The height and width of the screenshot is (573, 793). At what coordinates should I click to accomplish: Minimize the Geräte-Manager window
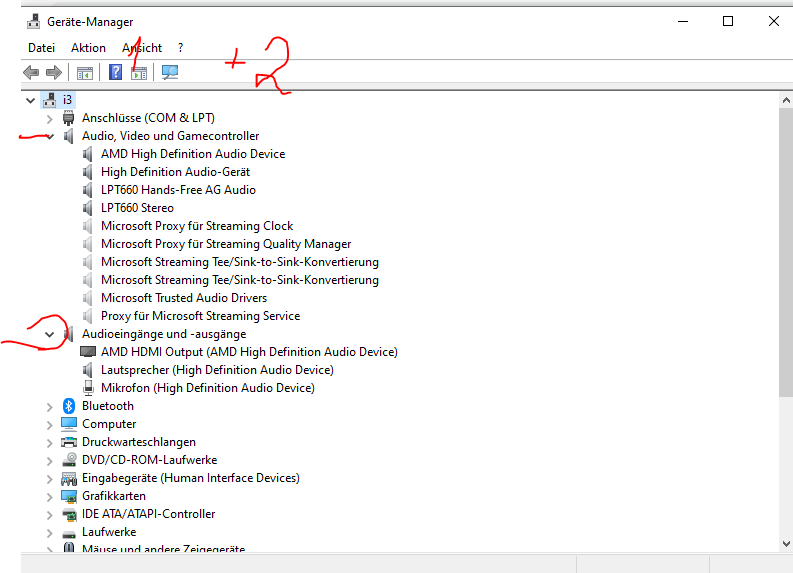click(683, 21)
